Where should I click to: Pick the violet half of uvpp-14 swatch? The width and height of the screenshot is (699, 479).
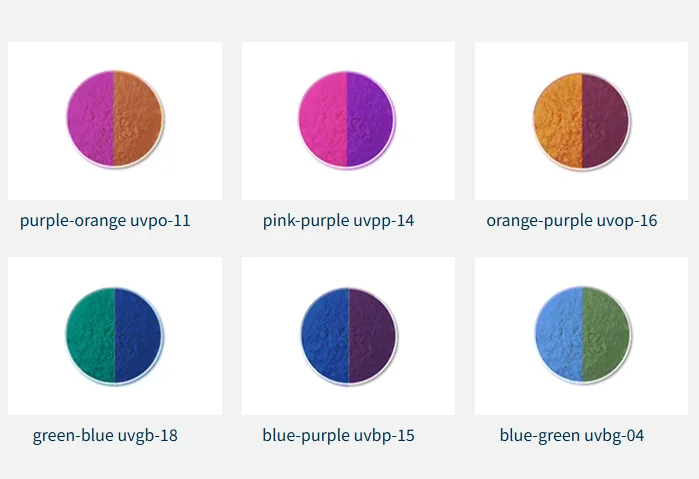(x=371, y=120)
